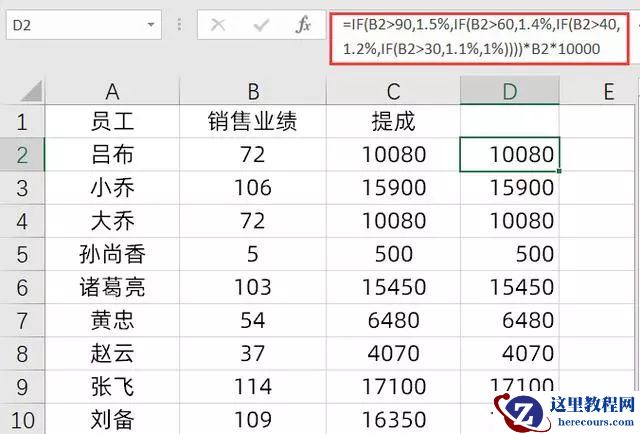Select the cell containing 张飞

tap(112, 387)
